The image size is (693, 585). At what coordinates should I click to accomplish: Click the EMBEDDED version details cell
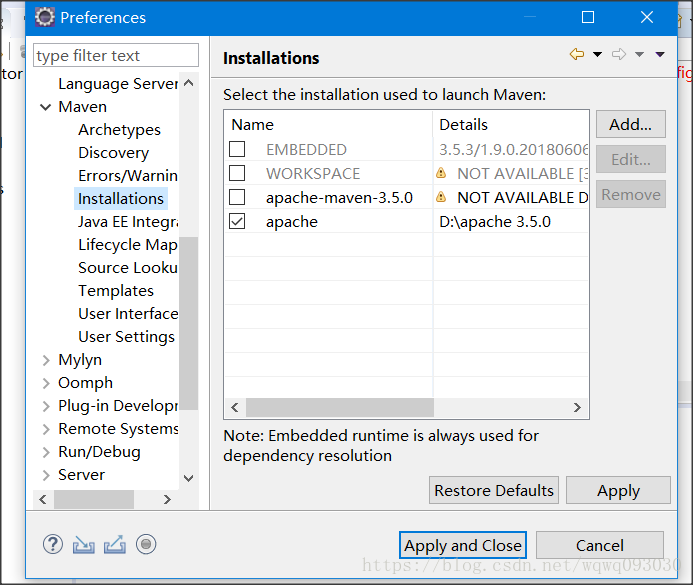pyautogui.click(x=510, y=149)
